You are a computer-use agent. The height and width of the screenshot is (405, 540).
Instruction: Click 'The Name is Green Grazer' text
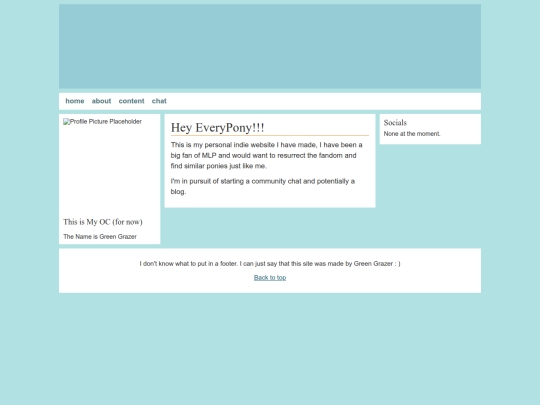click(x=100, y=237)
